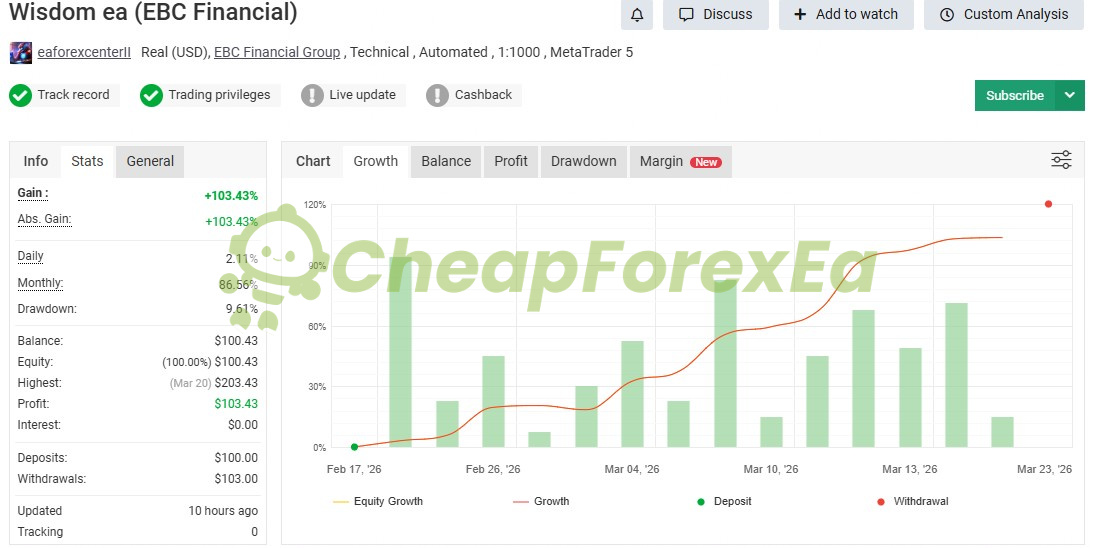This screenshot has height=548, width=1096.
Task: Click the Updated 10 hours ago value
Action: [x=223, y=511]
